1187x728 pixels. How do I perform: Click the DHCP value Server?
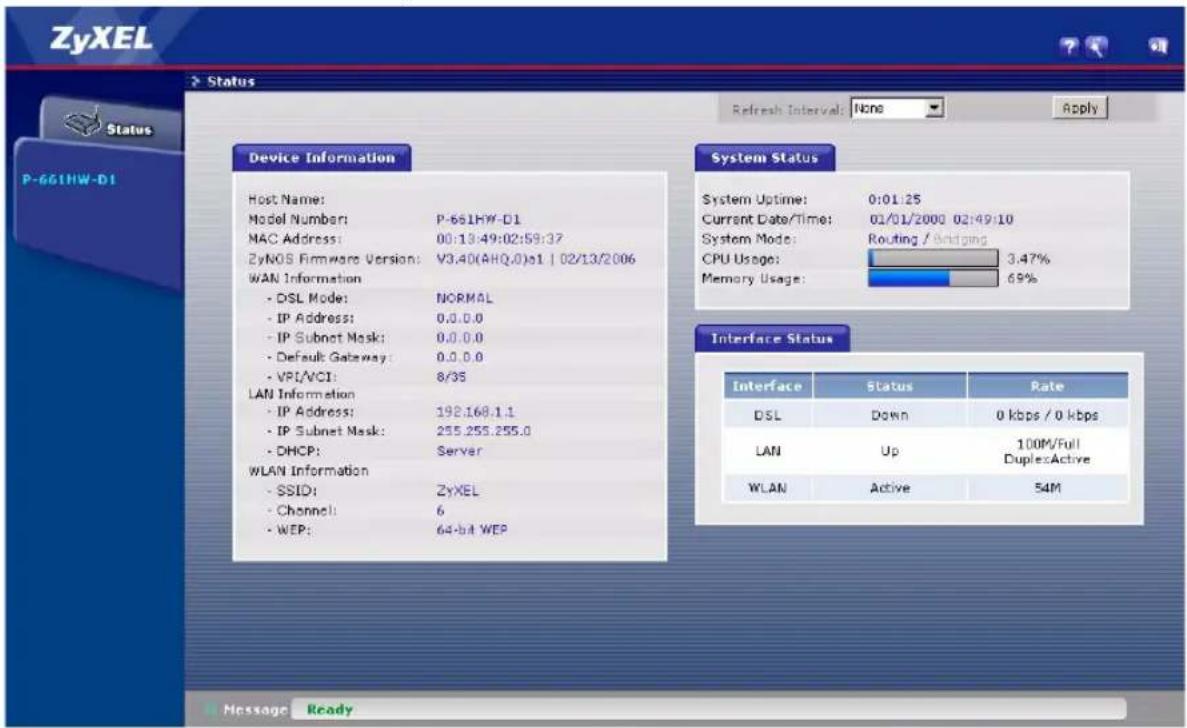point(459,450)
